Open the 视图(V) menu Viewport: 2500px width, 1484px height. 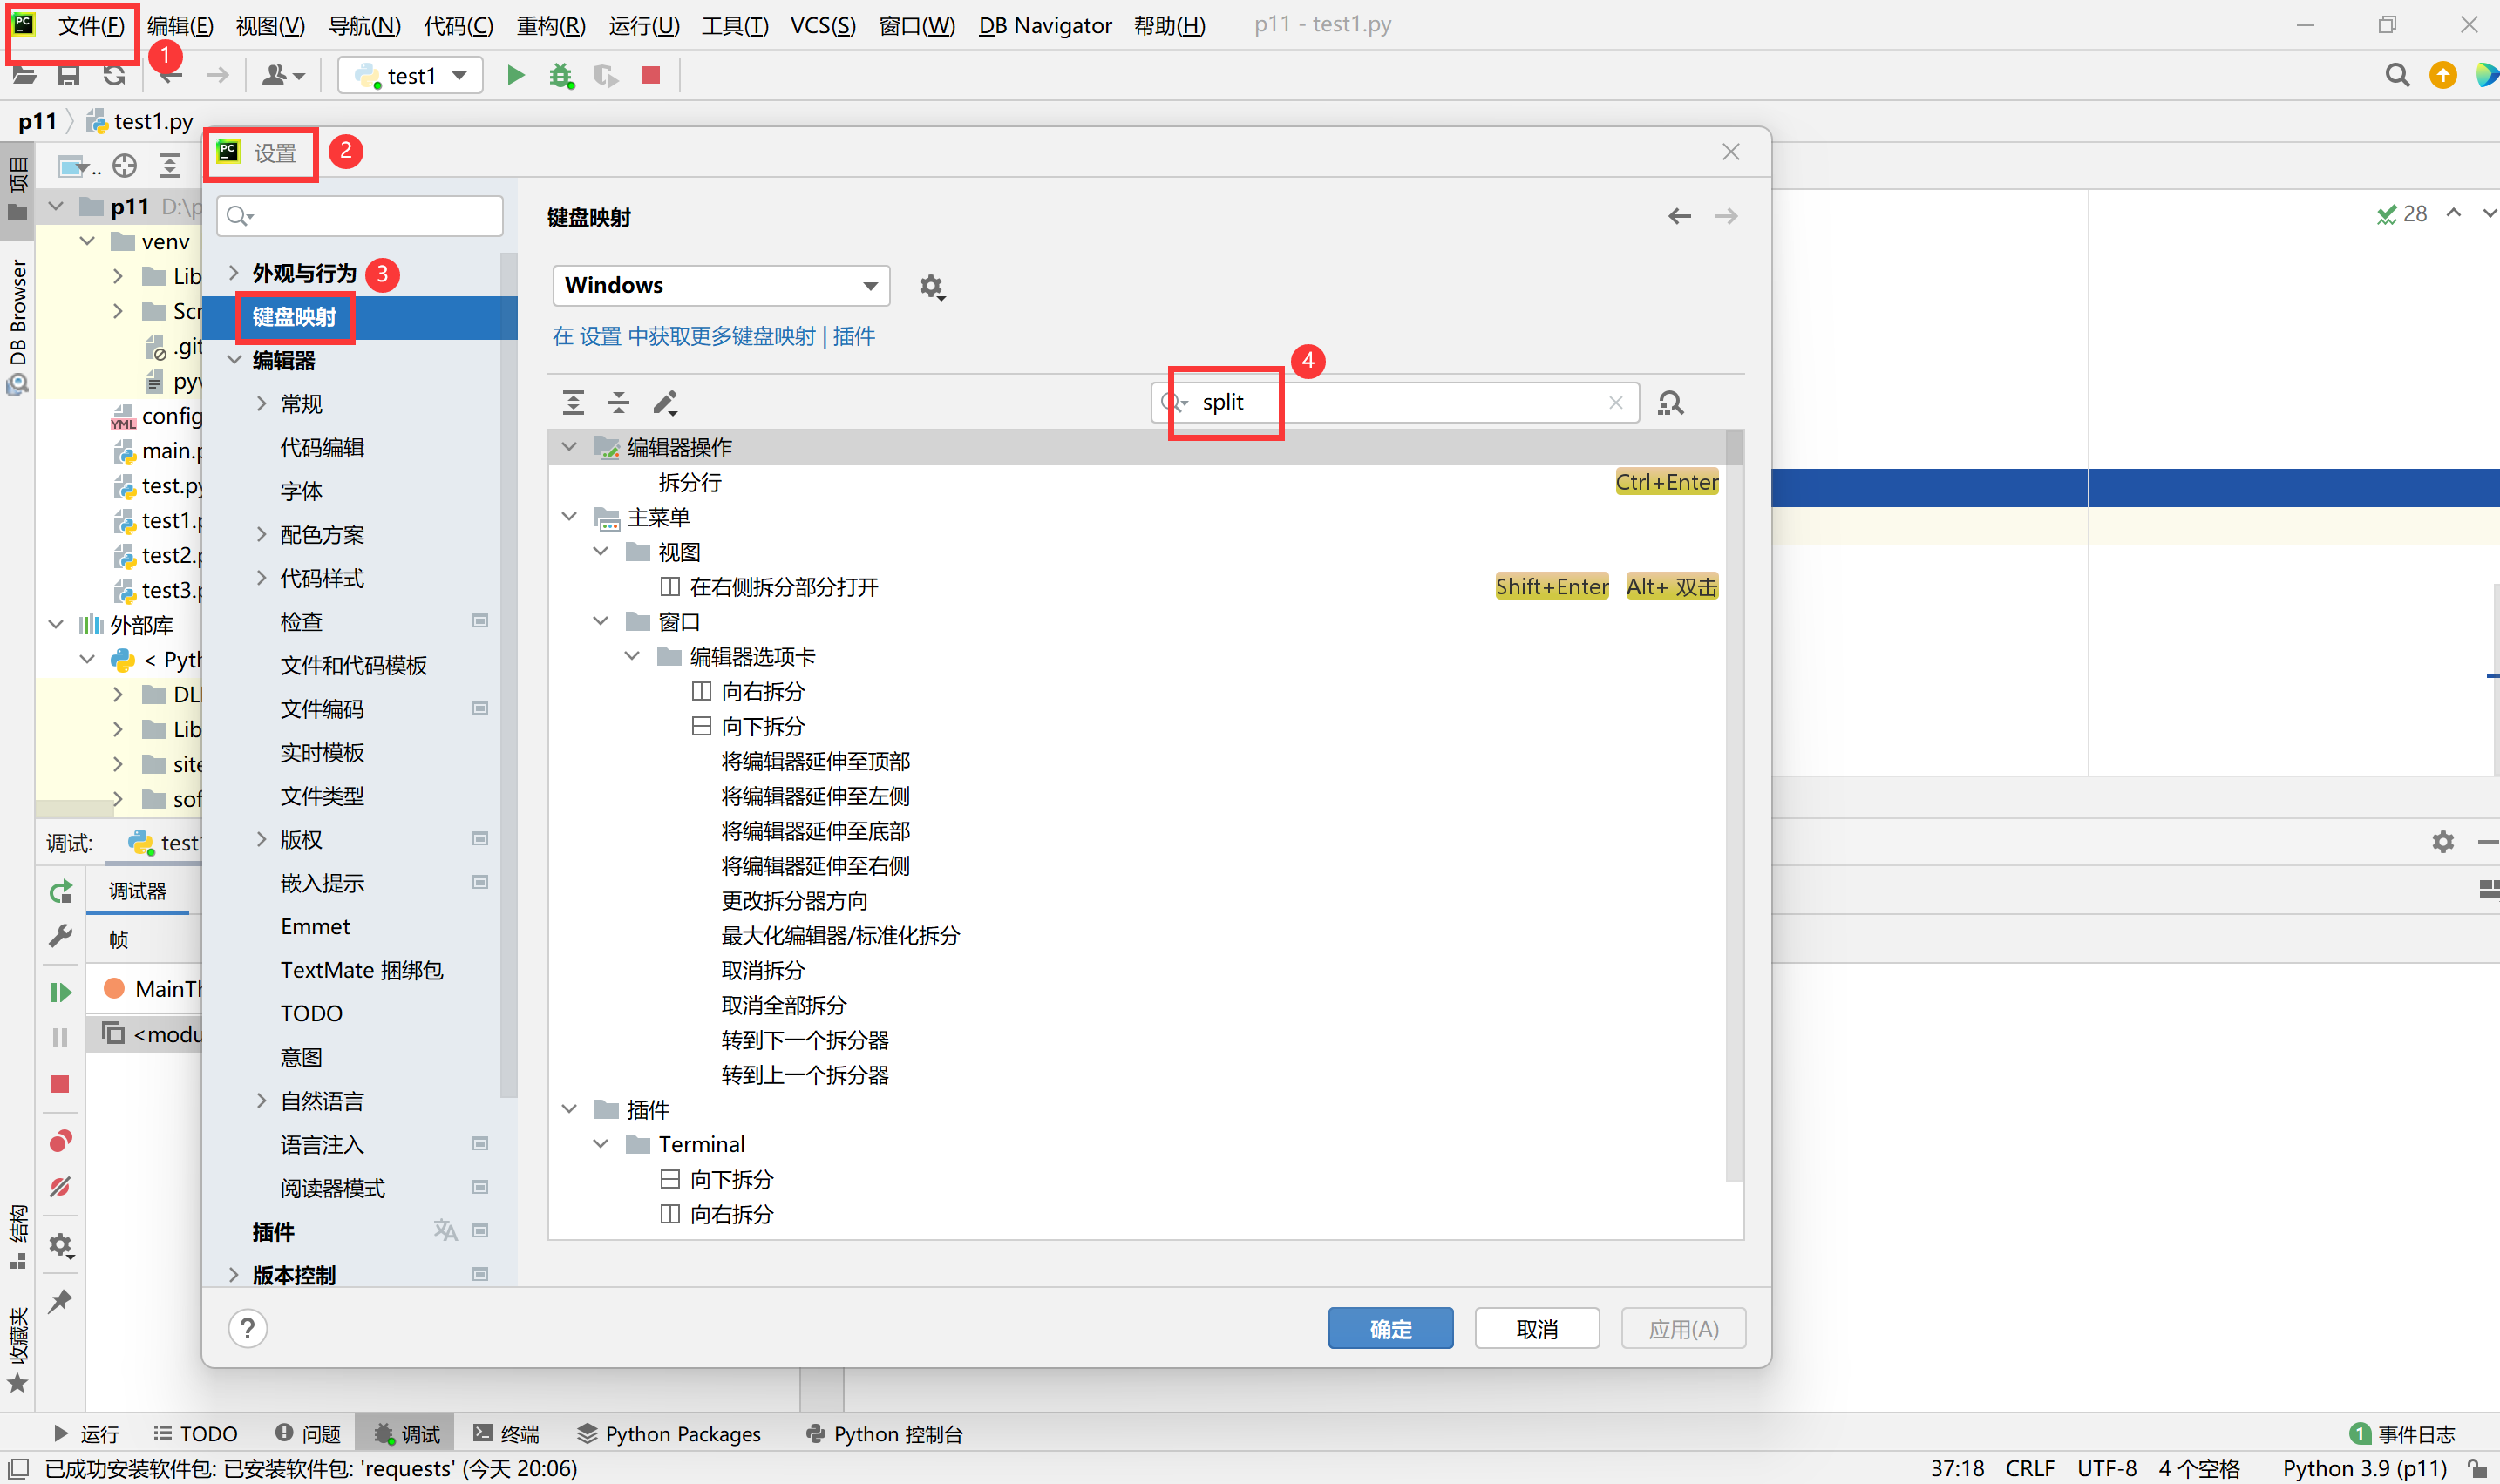click(269, 25)
